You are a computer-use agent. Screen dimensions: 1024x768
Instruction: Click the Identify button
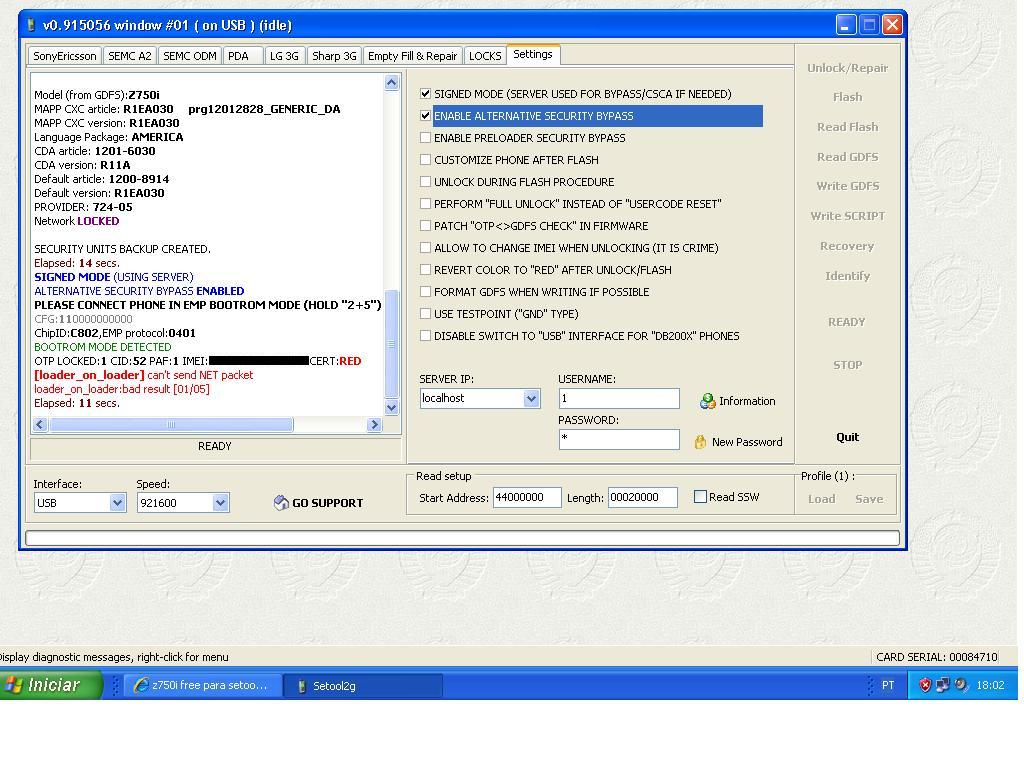(x=848, y=276)
